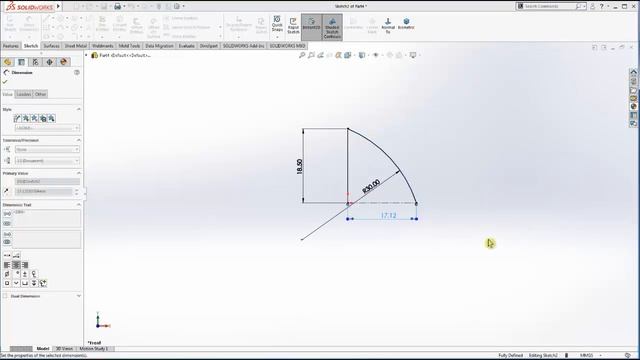This screenshot has width=640, height=360.
Task: Select center justify text icon
Action: click(x=16, y=265)
